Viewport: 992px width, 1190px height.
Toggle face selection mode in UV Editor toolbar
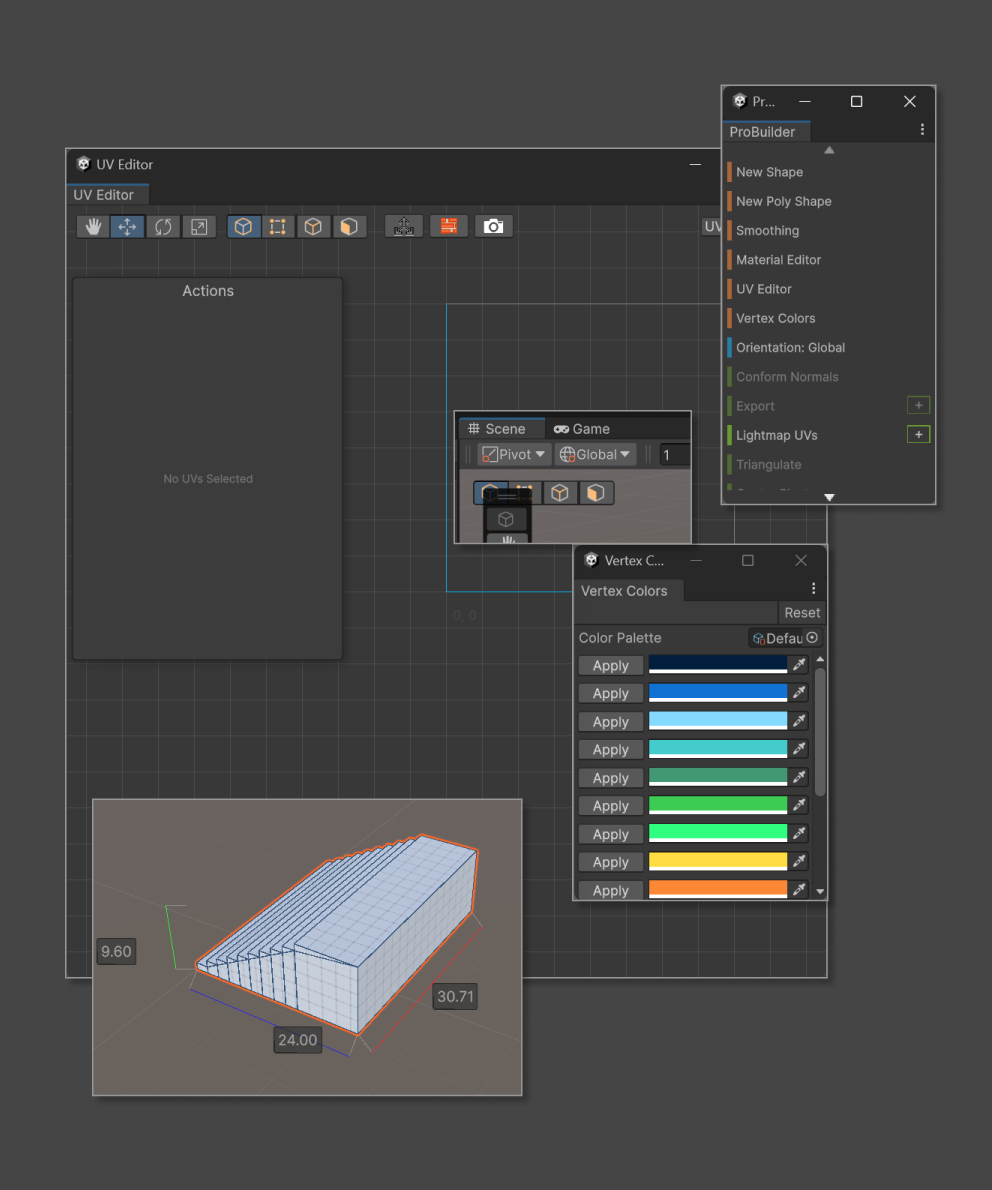pyautogui.click(x=348, y=226)
